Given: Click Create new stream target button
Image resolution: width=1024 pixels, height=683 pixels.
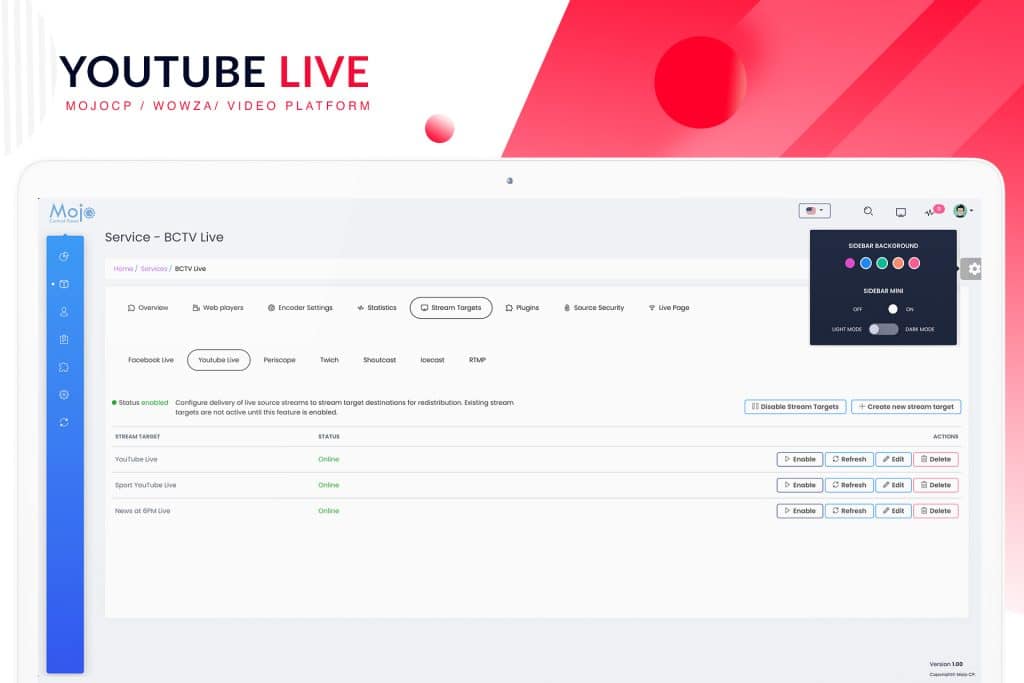Looking at the screenshot, I should point(906,406).
